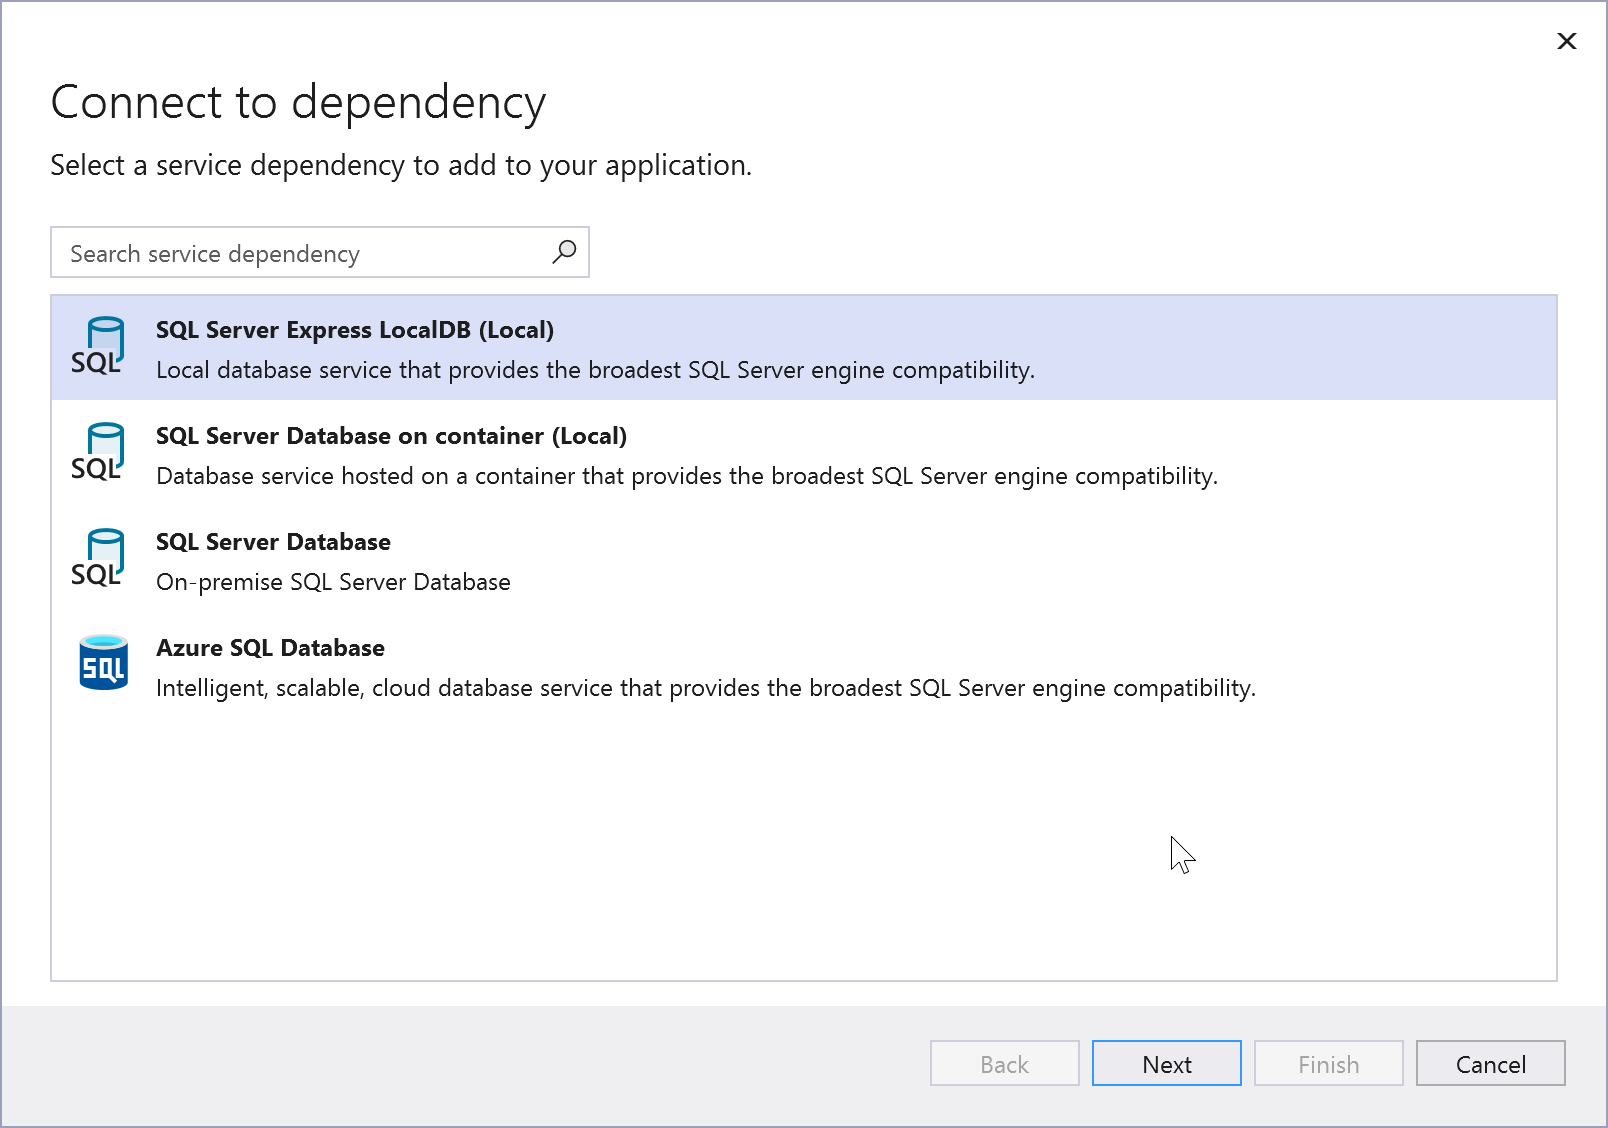Screen dimensions: 1608x1128
Task: Click the disabled Finish button
Action: tap(1328, 1063)
